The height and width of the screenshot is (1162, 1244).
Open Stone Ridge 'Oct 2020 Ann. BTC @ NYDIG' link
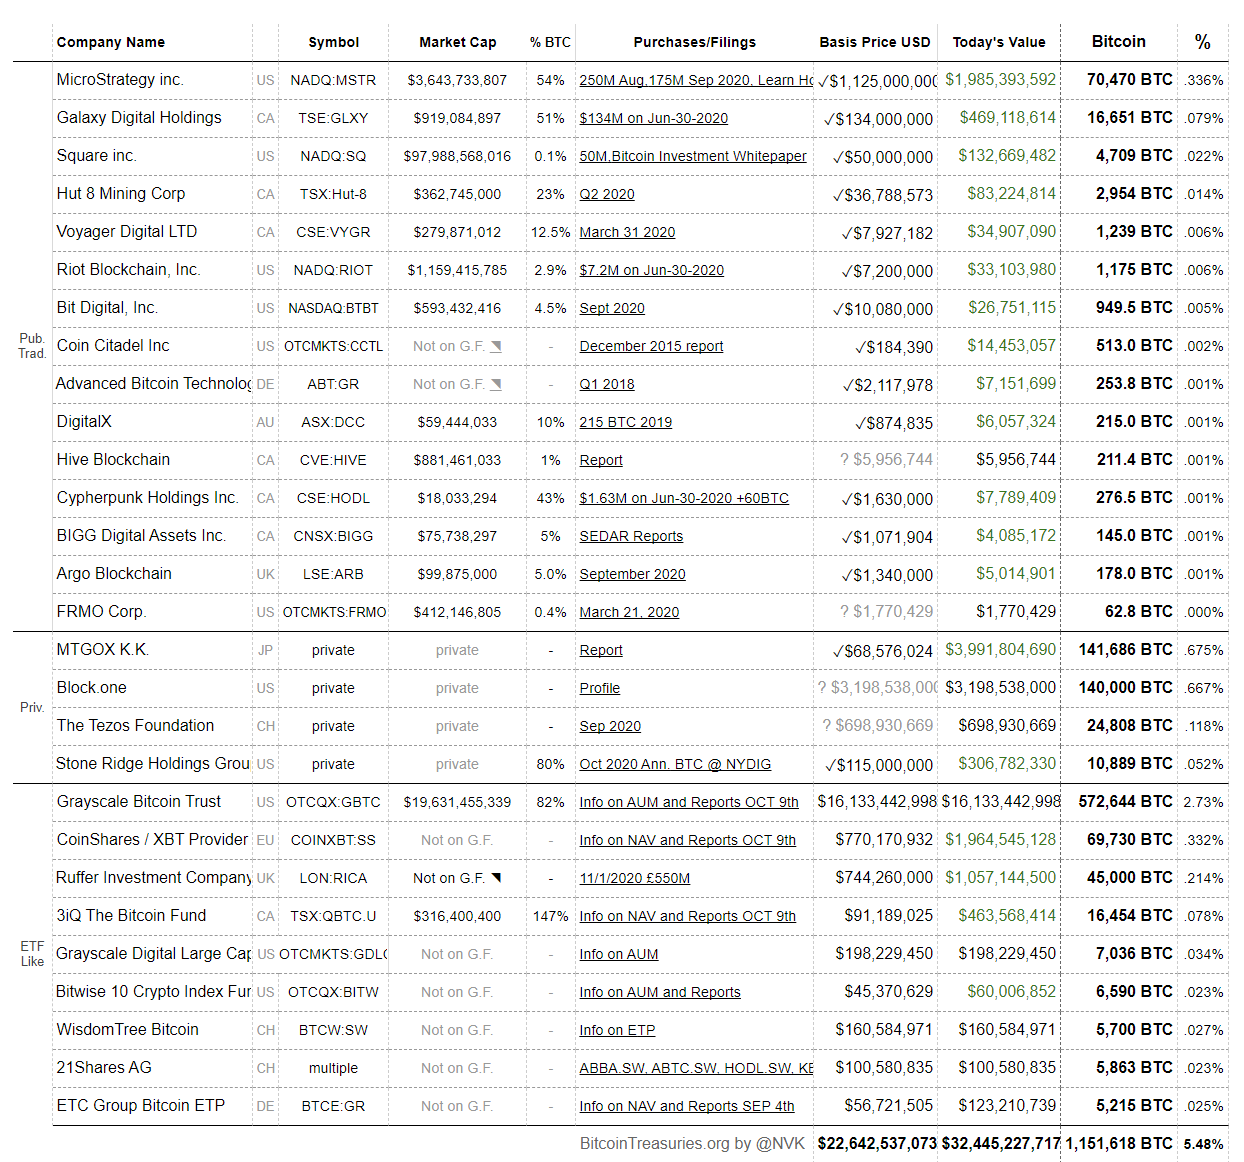pyautogui.click(x=675, y=764)
